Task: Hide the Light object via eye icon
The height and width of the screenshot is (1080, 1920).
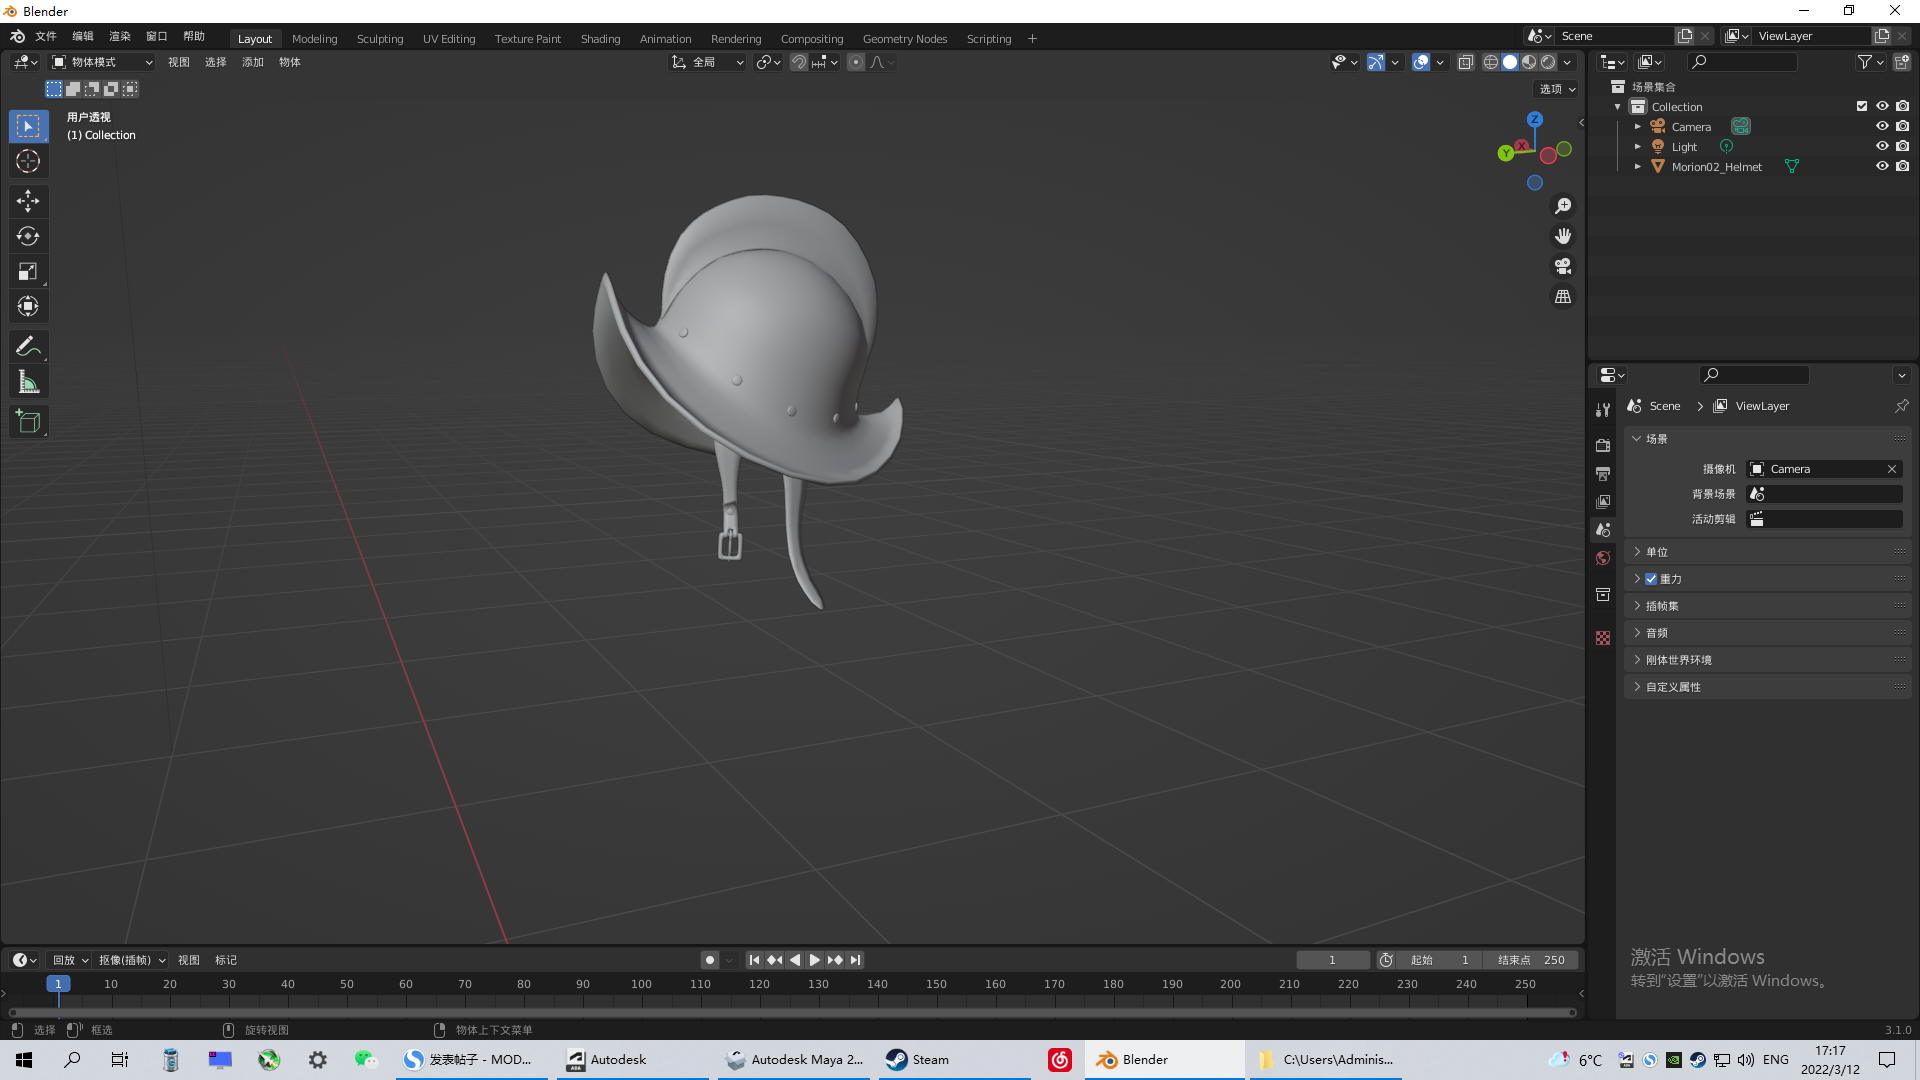Action: pos(1882,146)
